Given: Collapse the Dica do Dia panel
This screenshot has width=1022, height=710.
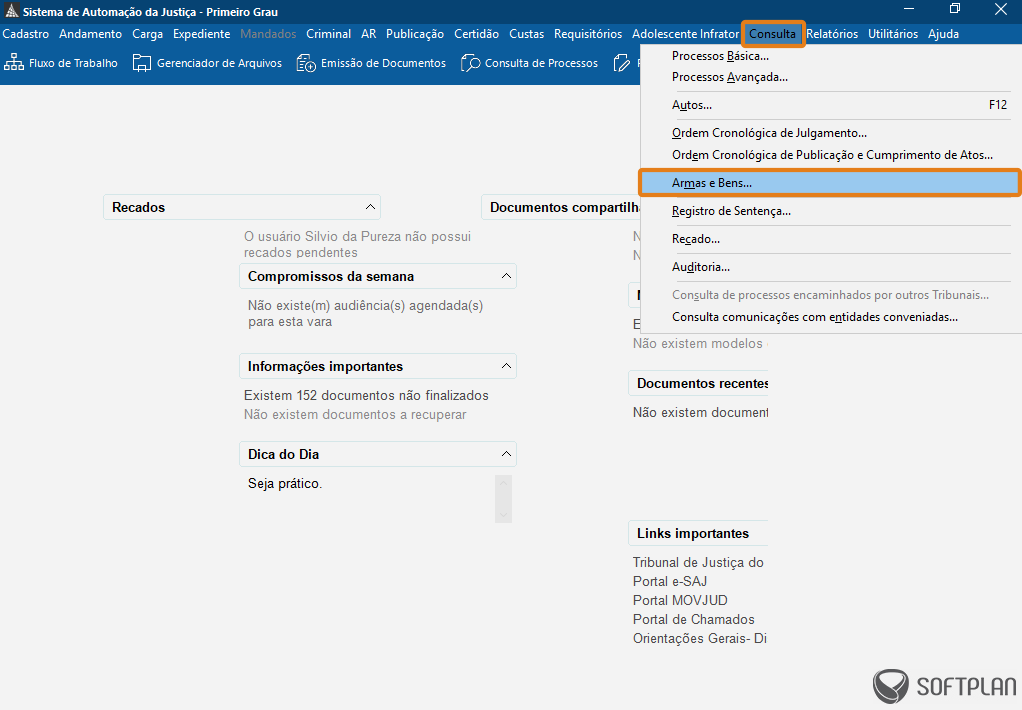Looking at the screenshot, I should (506, 454).
